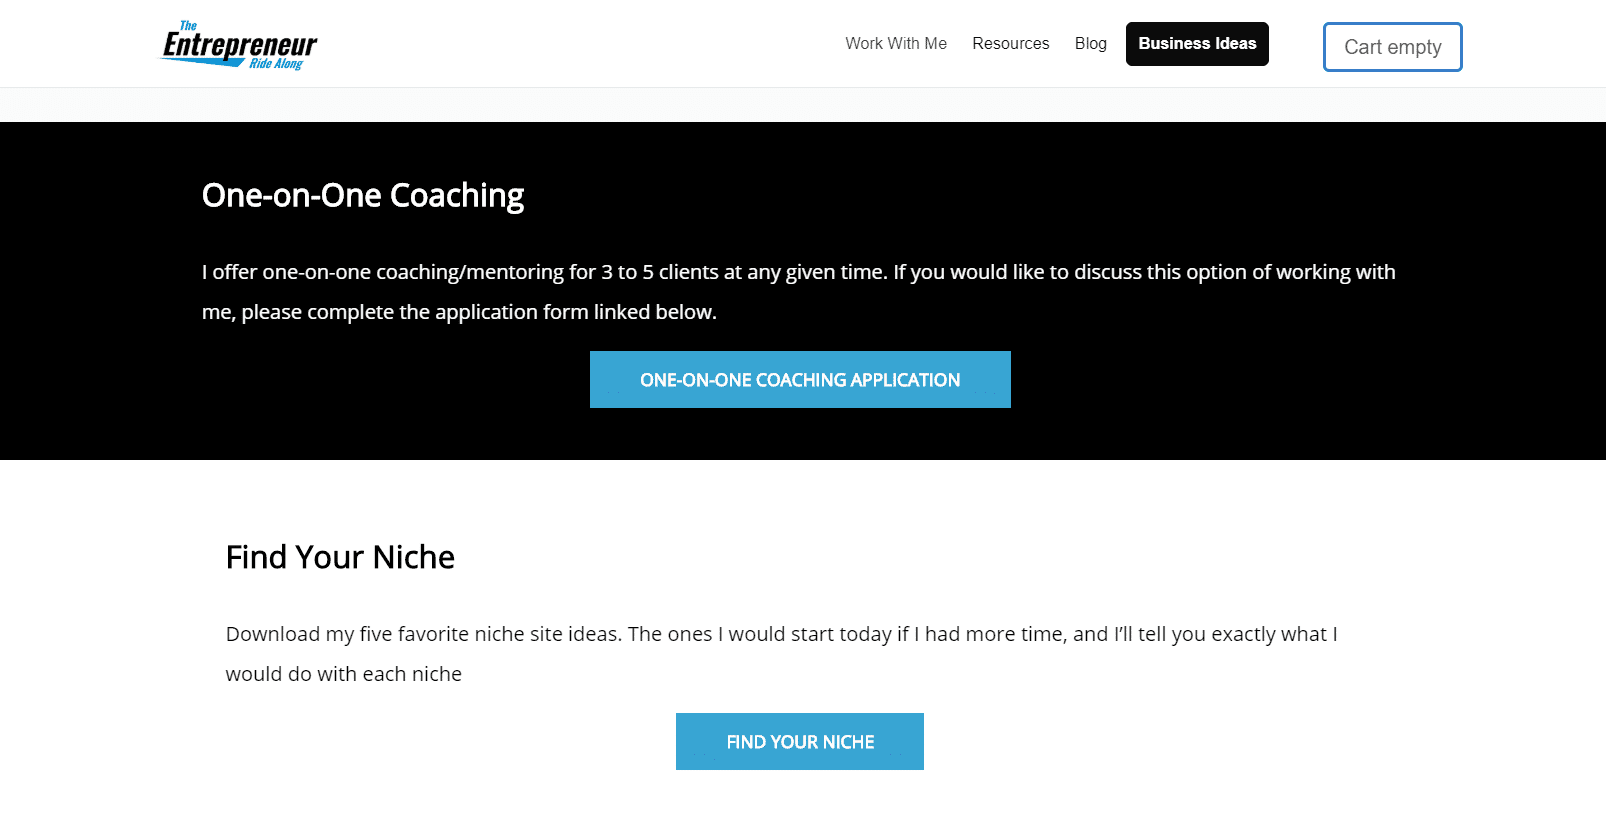Click the ONE-ON-ONE COACHING APPLICATION button
Viewport: 1606px width, 827px height.
[x=800, y=379]
